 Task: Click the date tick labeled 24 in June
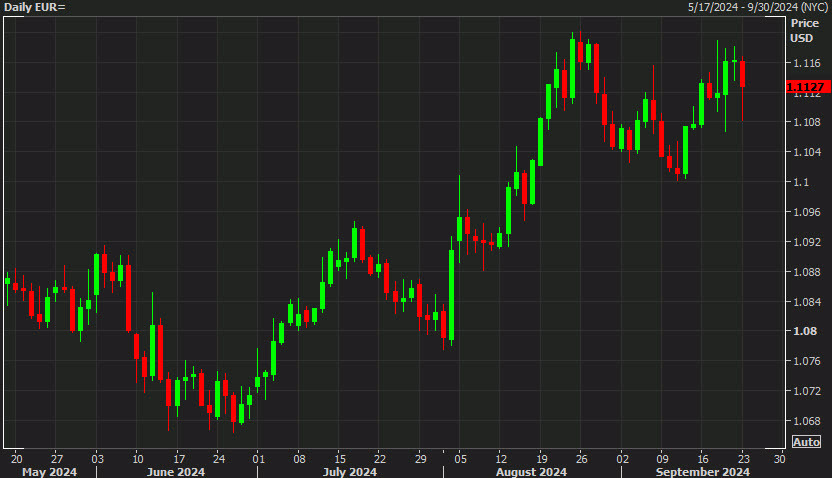(219, 459)
